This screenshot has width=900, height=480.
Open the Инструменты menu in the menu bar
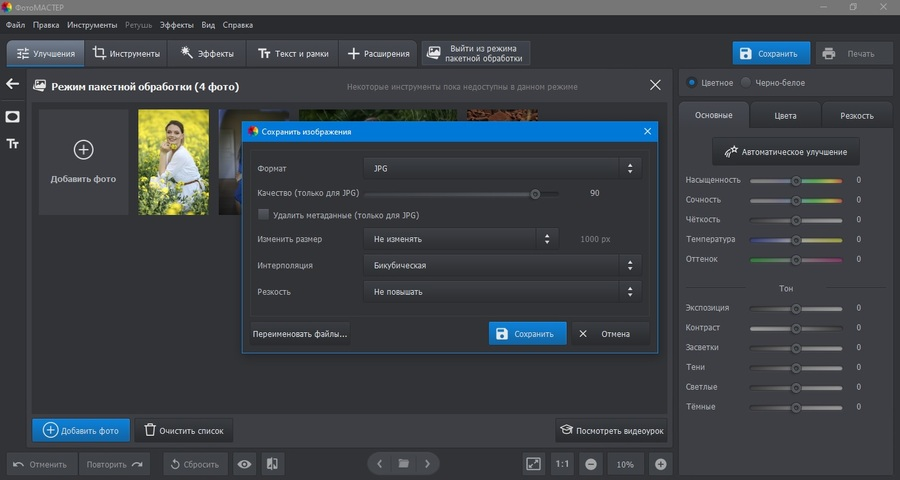(92, 25)
